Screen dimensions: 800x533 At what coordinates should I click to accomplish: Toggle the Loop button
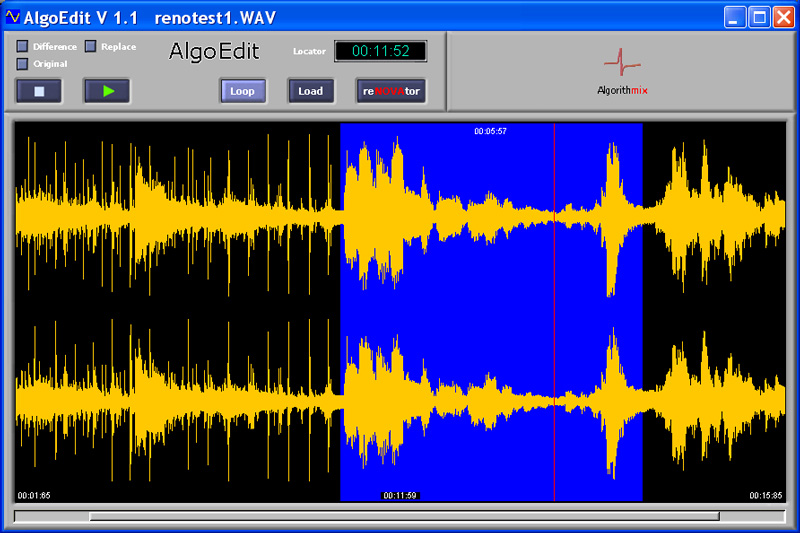click(x=242, y=91)
